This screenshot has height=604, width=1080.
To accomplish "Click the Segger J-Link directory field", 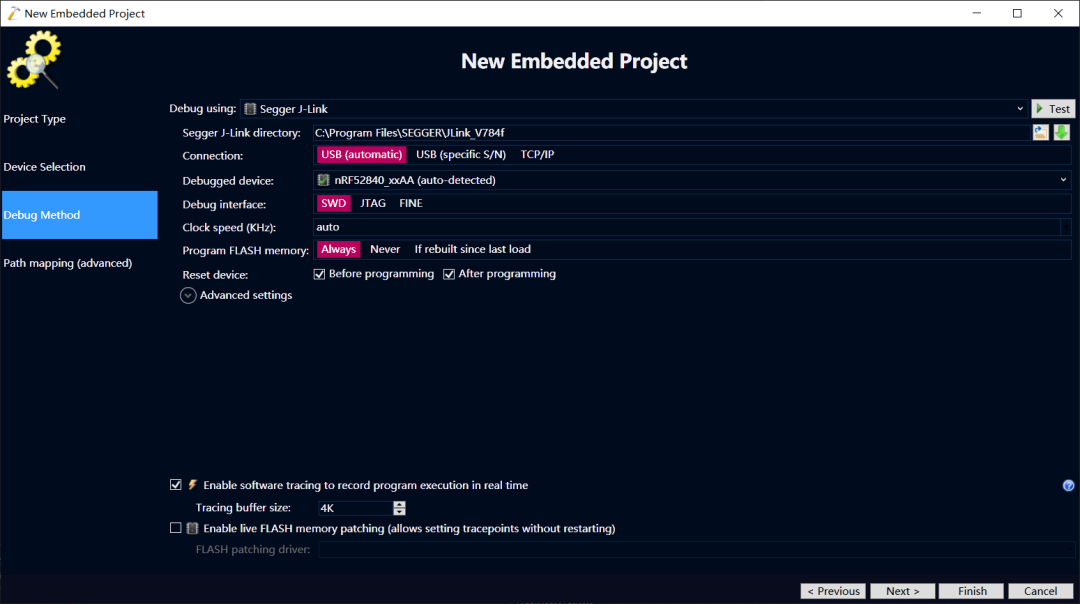I will [x=672, y=133].
